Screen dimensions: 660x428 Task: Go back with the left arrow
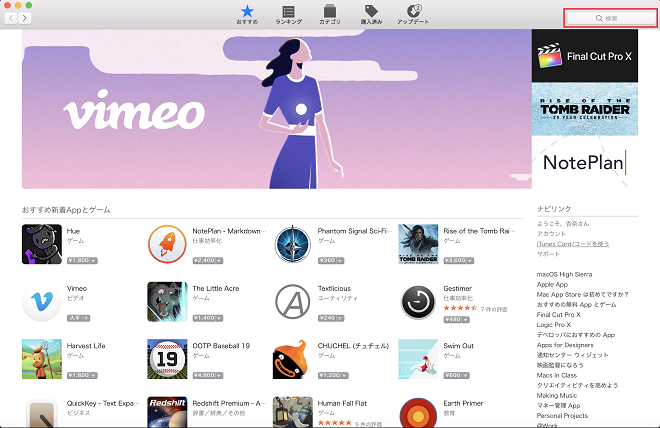[x=11, y=18]
